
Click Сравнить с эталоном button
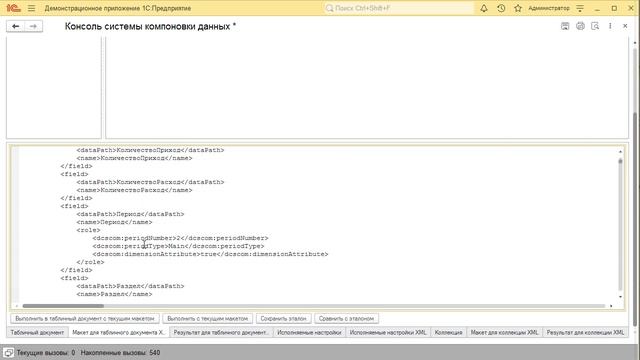pyautogui.click(x=346, y=318)
